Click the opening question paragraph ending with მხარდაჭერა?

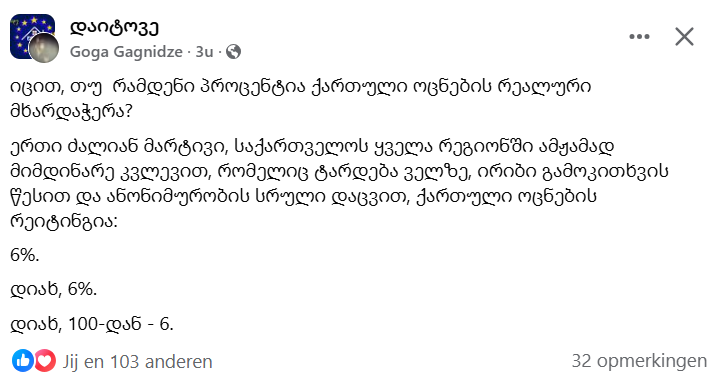coord(300,99)
